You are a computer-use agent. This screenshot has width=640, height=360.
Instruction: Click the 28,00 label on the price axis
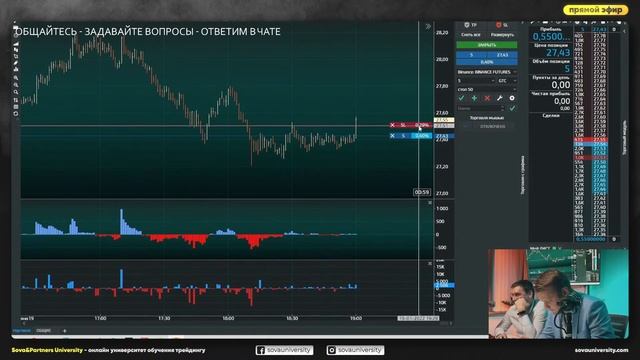pyautogui.click(x=442, y=59)
